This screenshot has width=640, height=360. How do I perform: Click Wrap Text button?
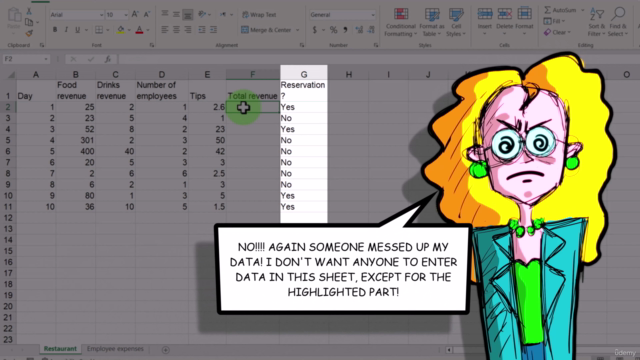pyautogui.click(x=259, y=15)
